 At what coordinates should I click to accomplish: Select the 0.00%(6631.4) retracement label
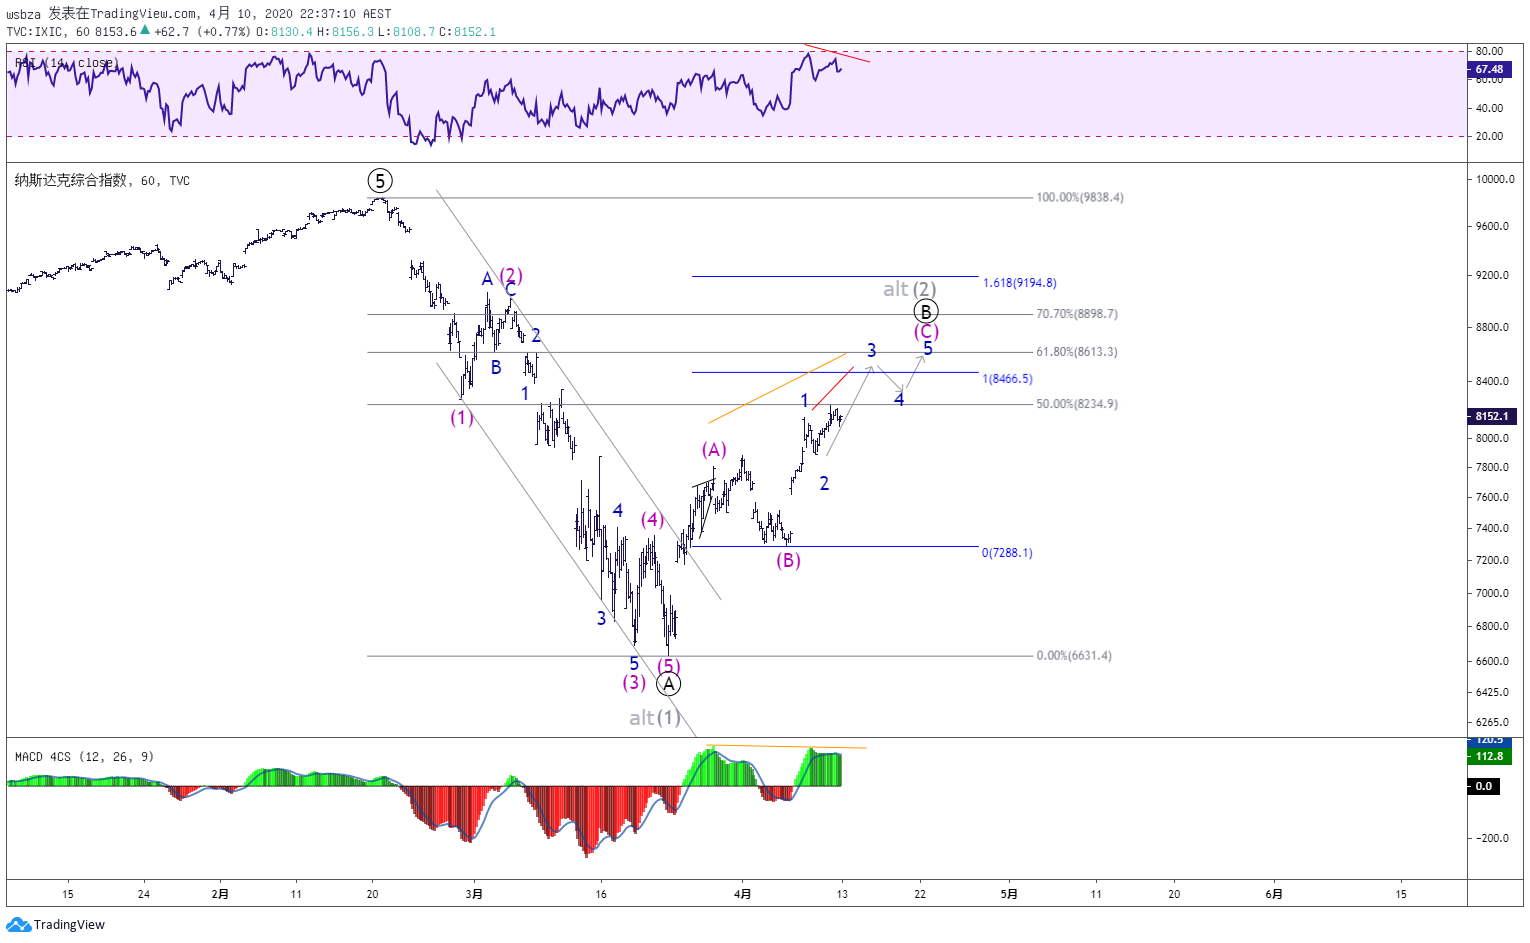pos(1074,656)
